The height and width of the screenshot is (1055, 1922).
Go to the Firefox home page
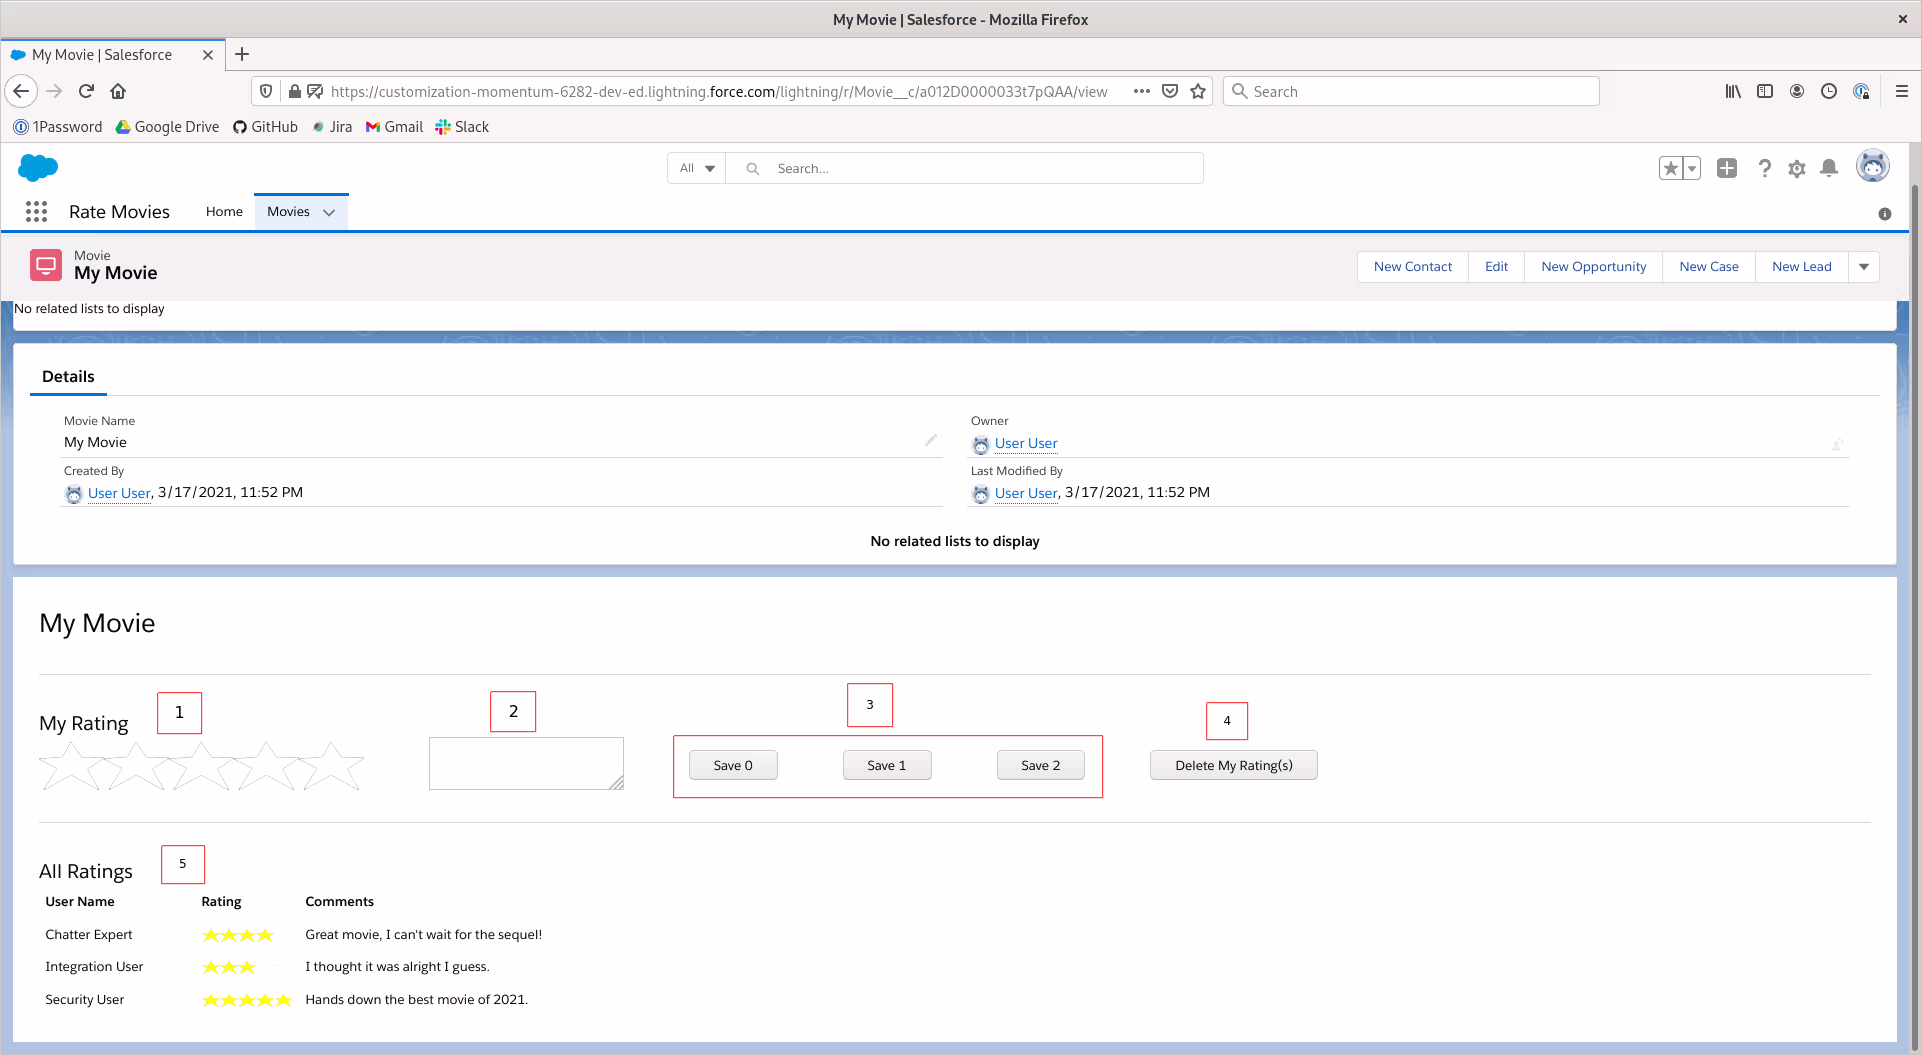pos(118,91)
